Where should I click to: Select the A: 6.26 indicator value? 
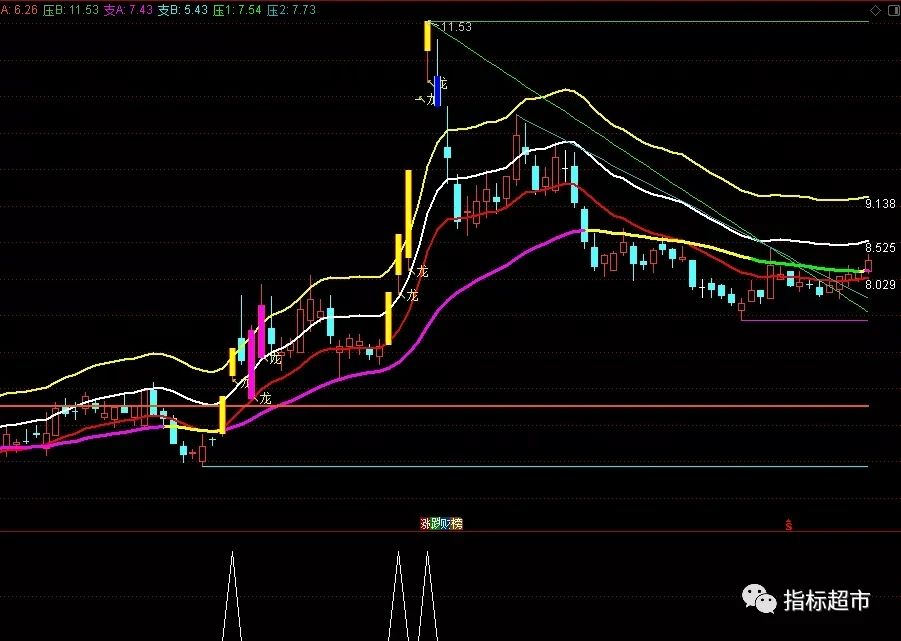[x=19, y=10]
